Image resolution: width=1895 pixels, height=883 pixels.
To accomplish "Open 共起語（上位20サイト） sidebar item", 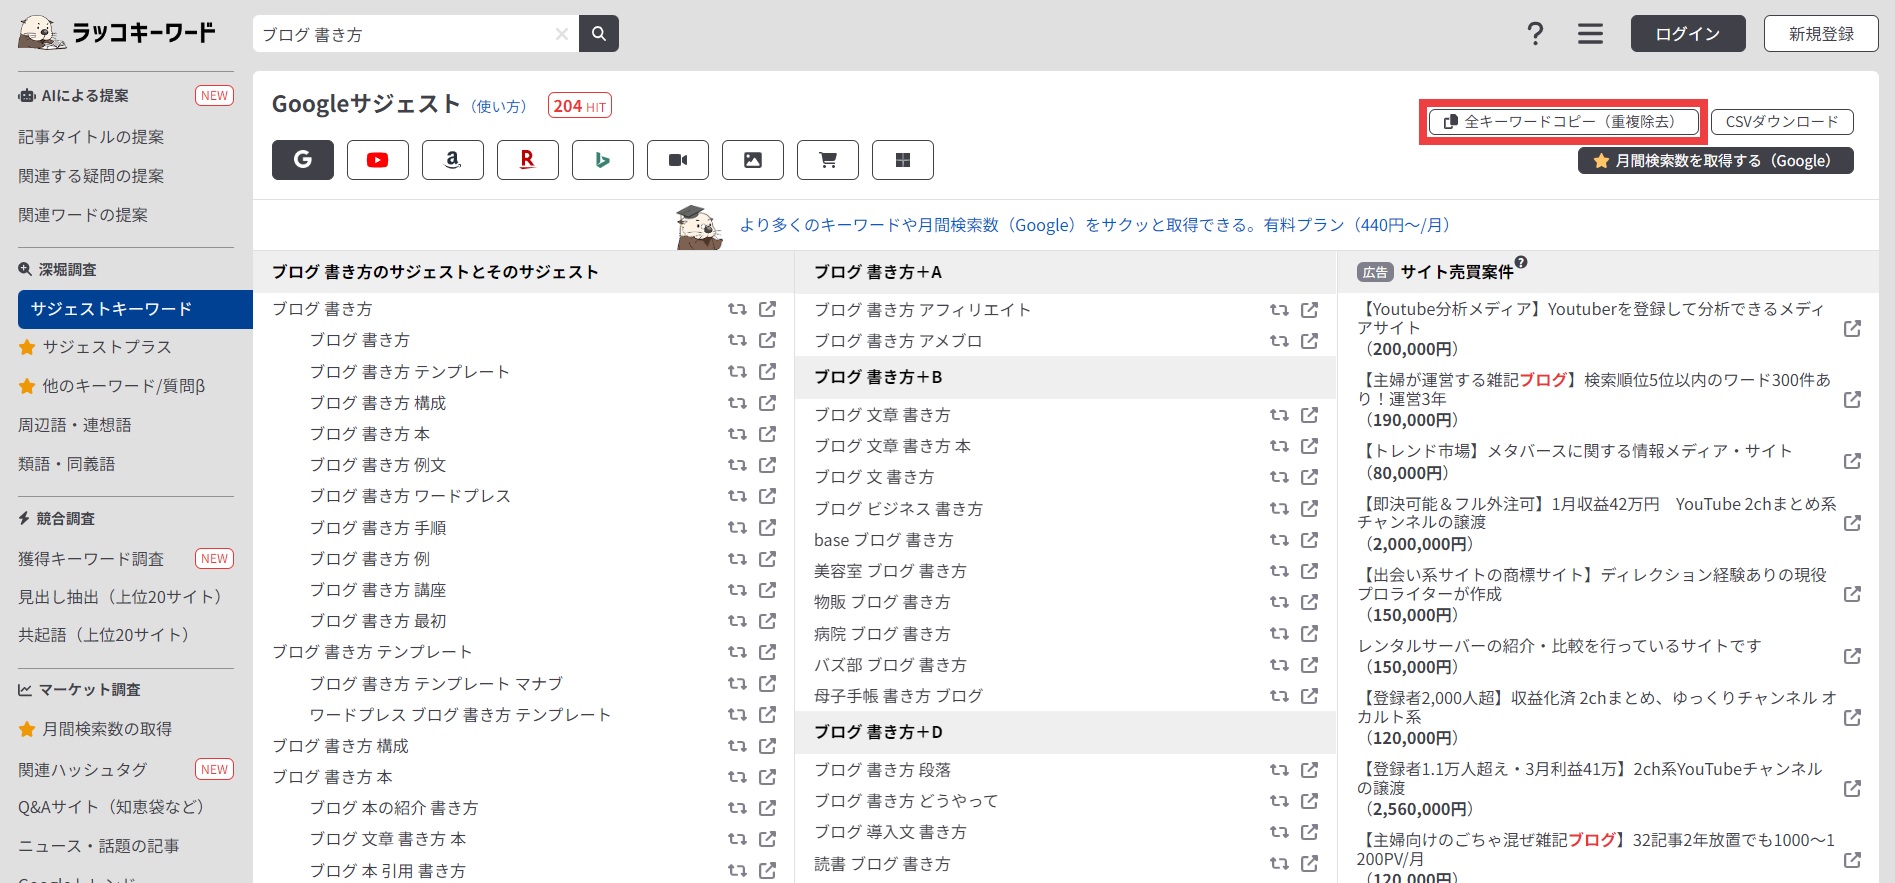I will [x=109, y=635].
